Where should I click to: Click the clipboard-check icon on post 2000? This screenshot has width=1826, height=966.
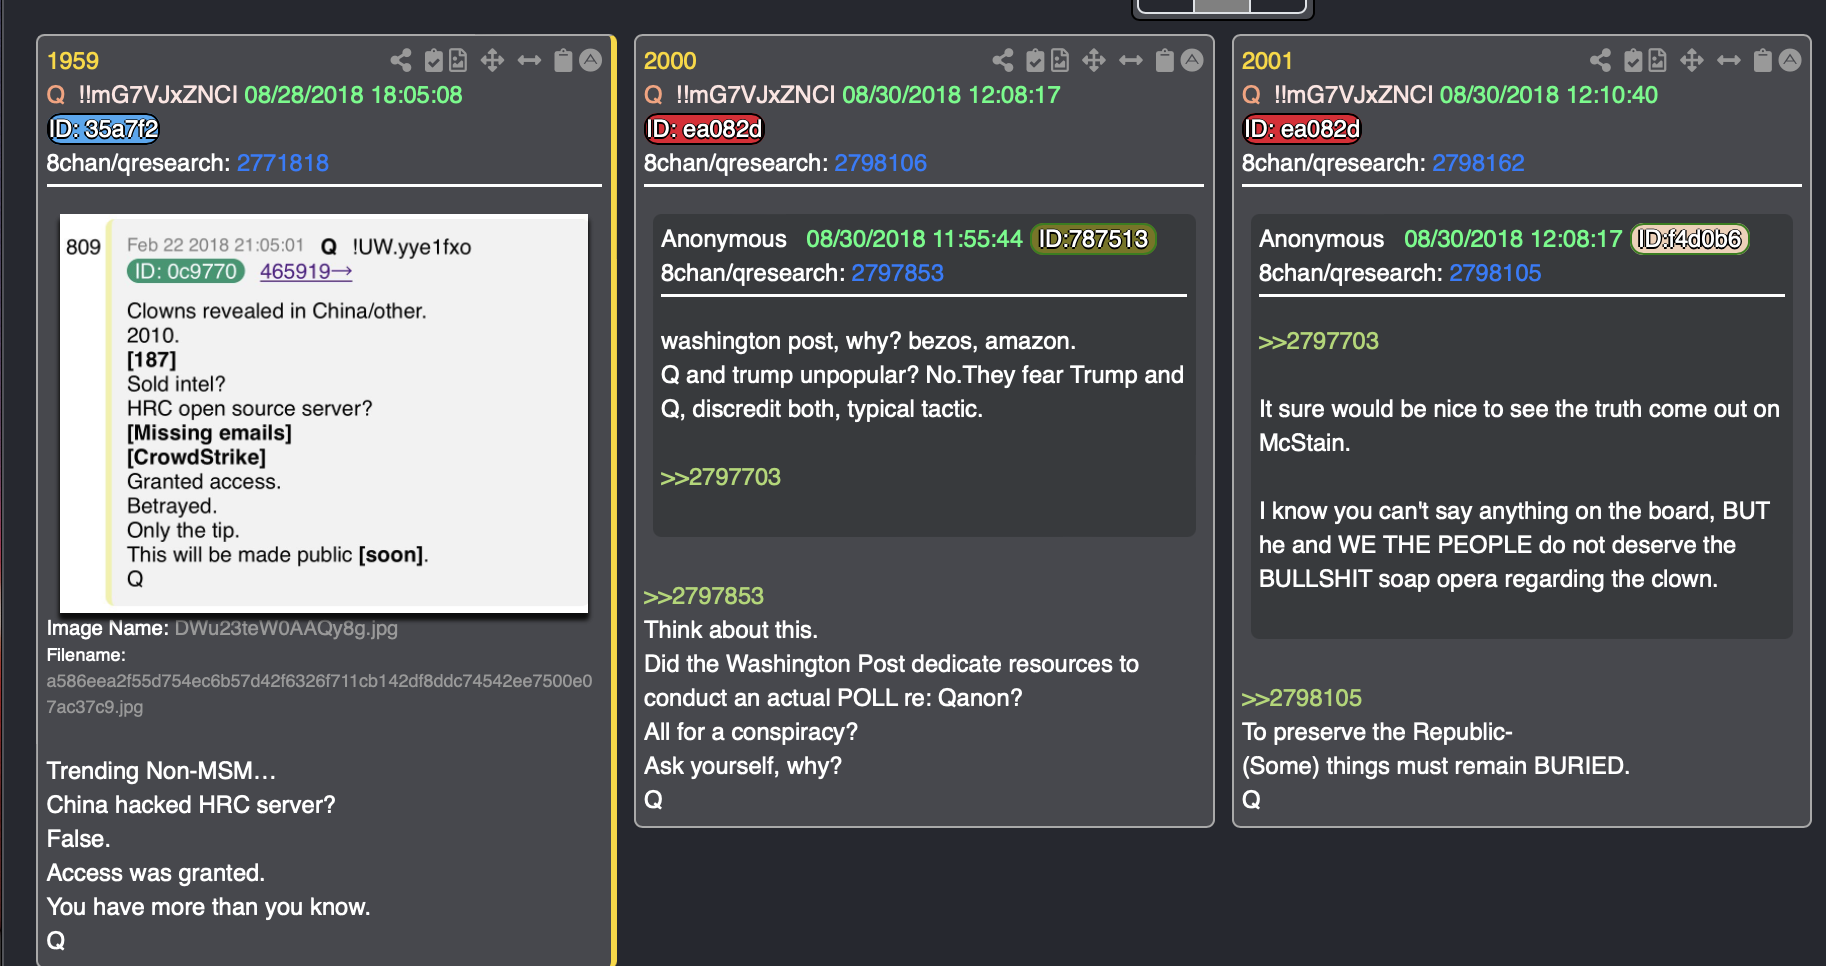pos(1036,61)
